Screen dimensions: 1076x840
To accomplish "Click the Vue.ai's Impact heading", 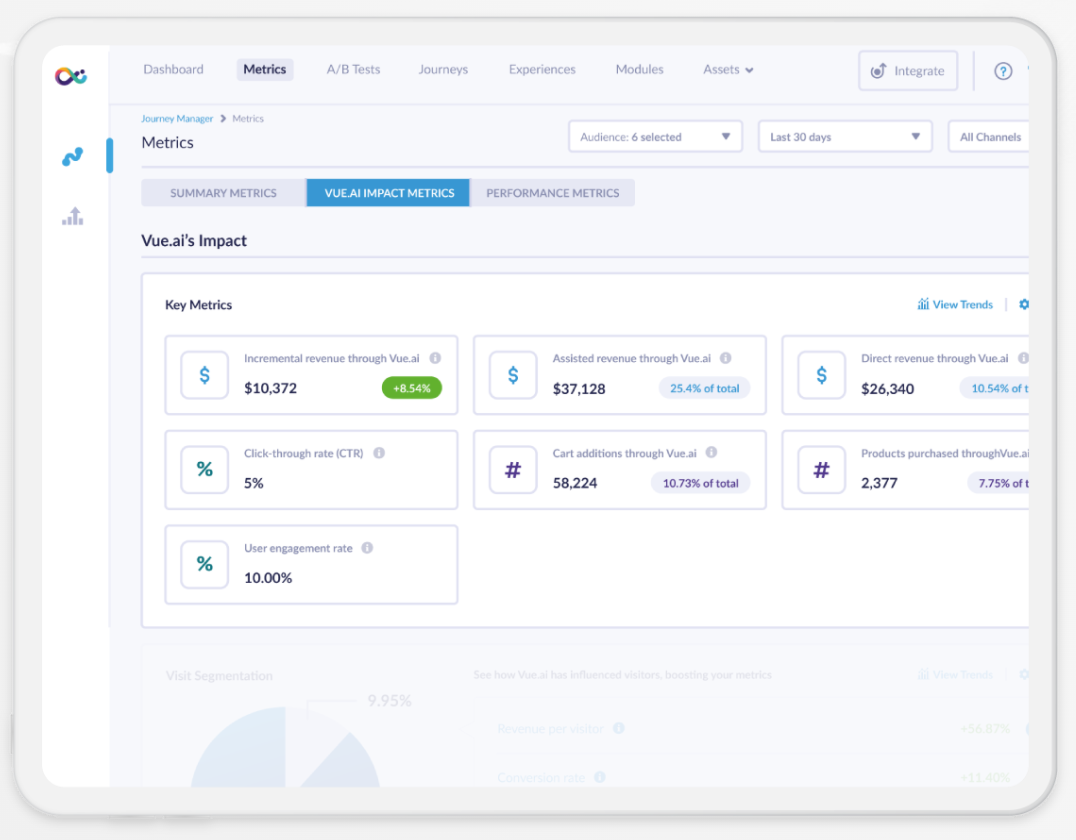I will (x=194, y=241).
